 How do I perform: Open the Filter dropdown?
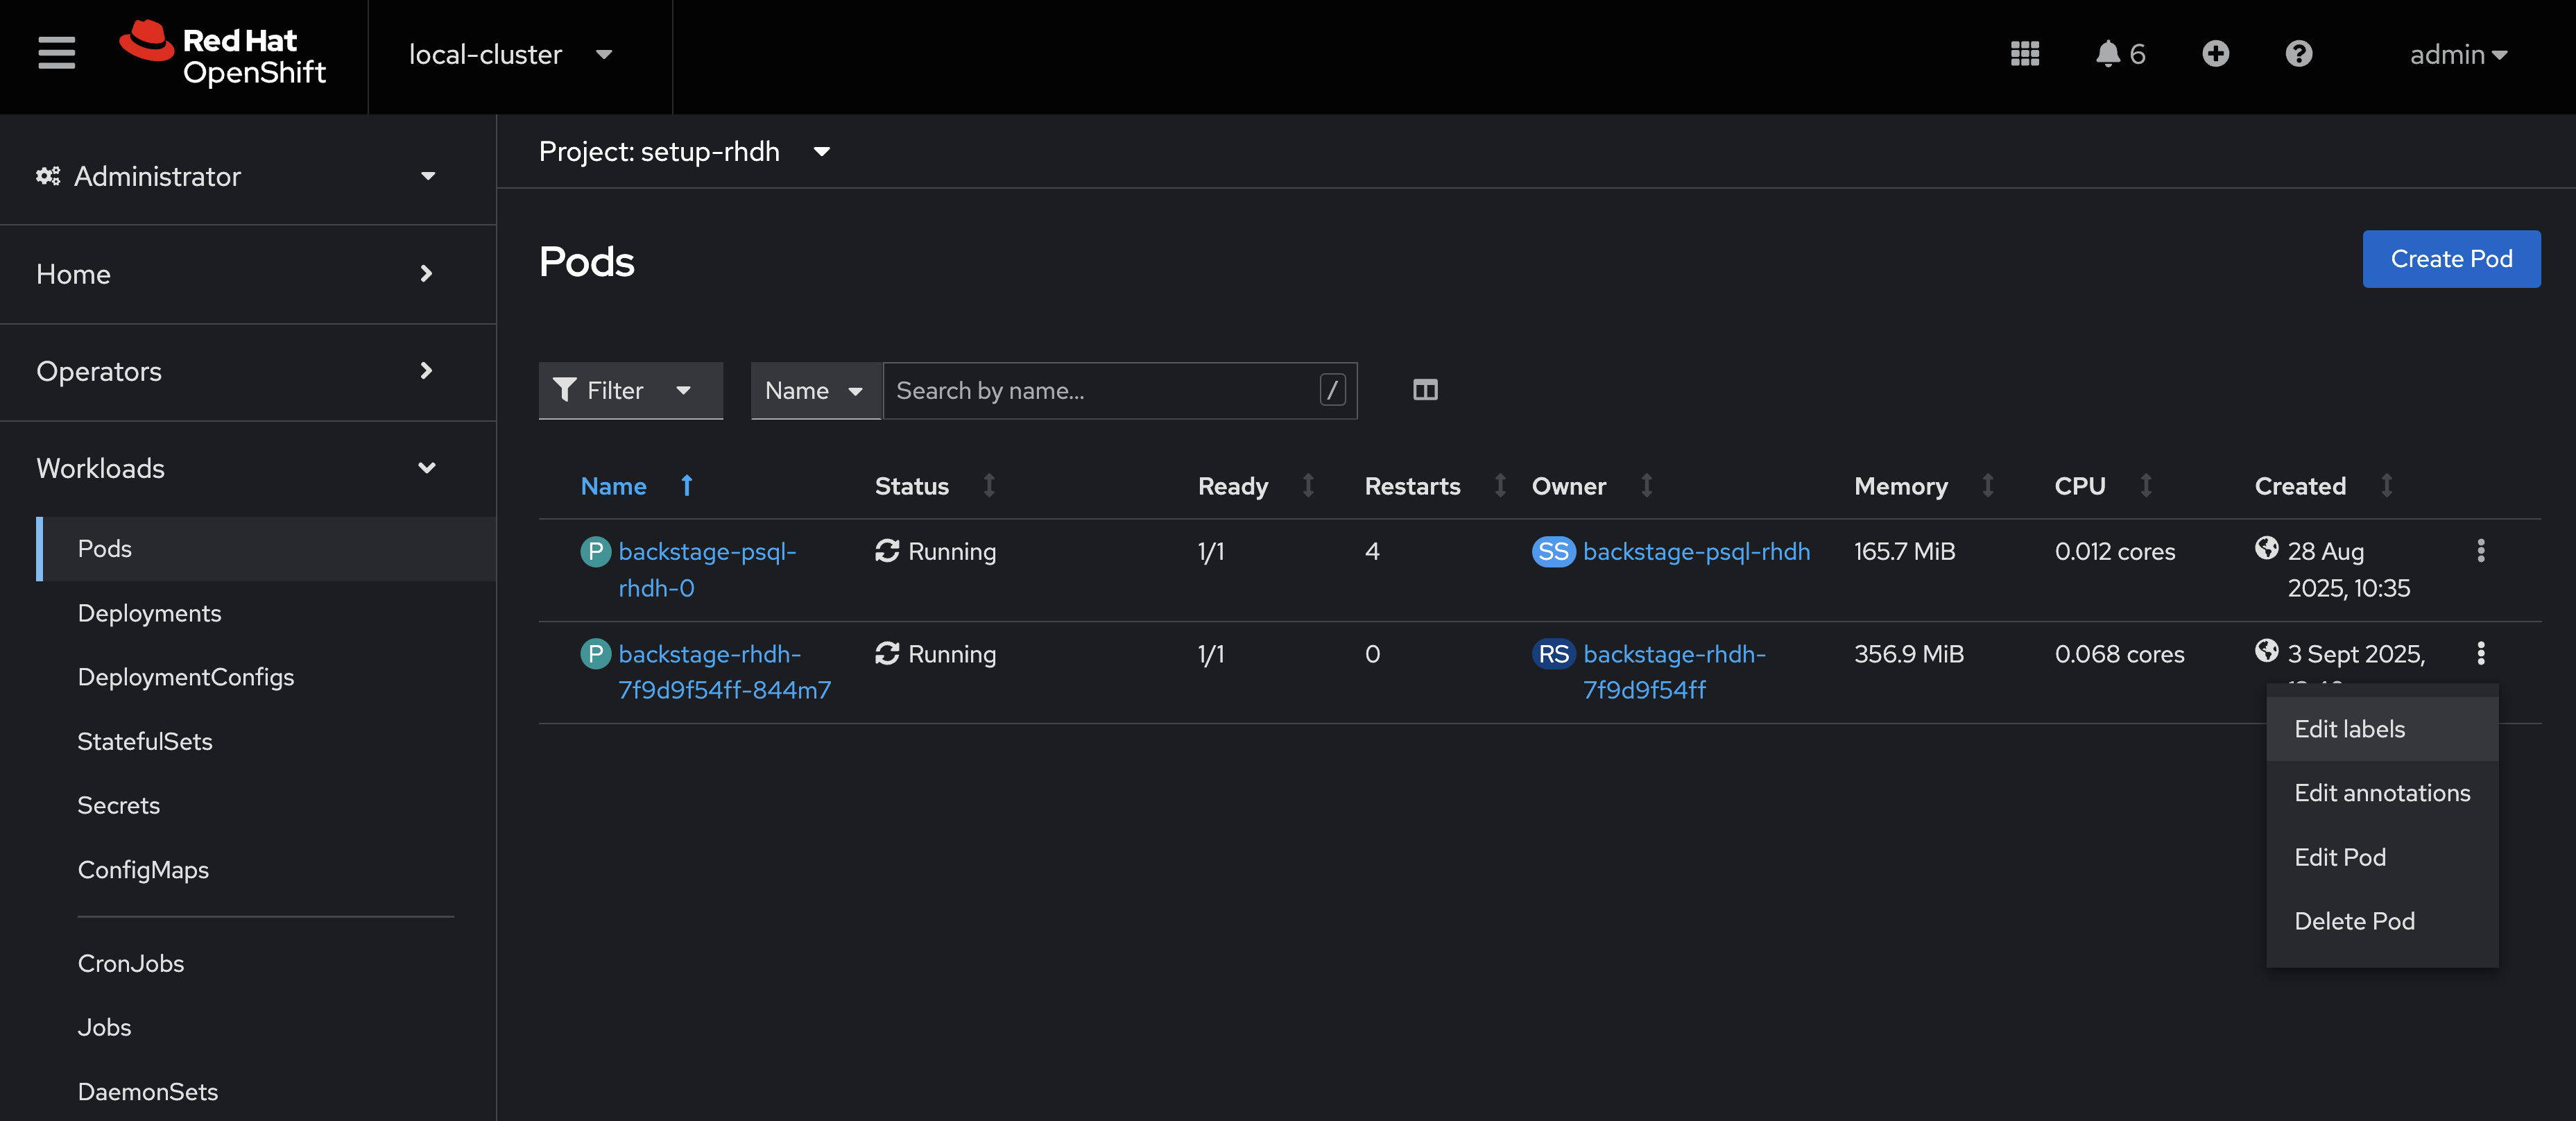tap(630, 390)
